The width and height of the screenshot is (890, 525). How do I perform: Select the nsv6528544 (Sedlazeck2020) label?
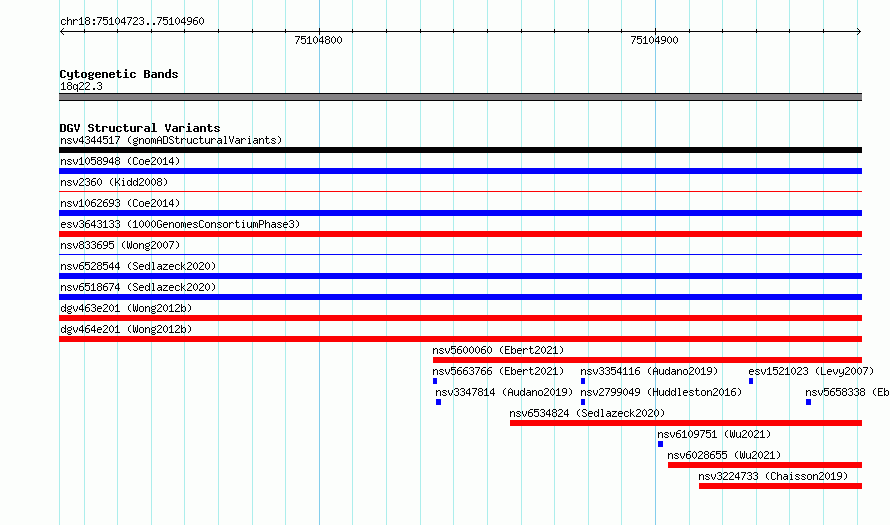(138, 266)
